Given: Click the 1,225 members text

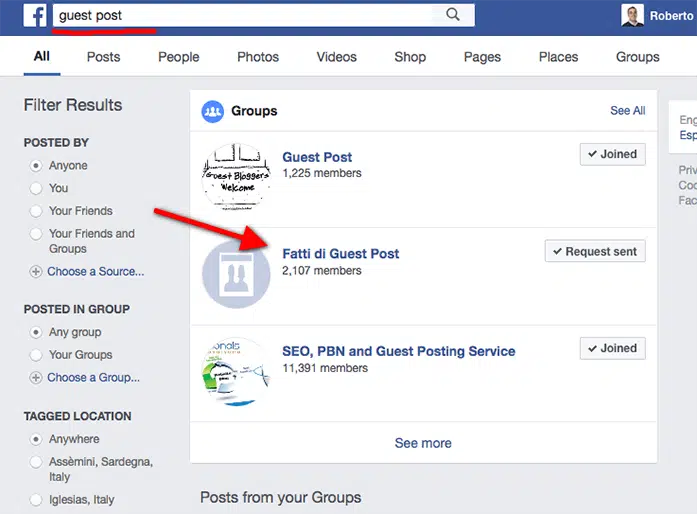Looking at the screenshot, I should click(322, 173).
